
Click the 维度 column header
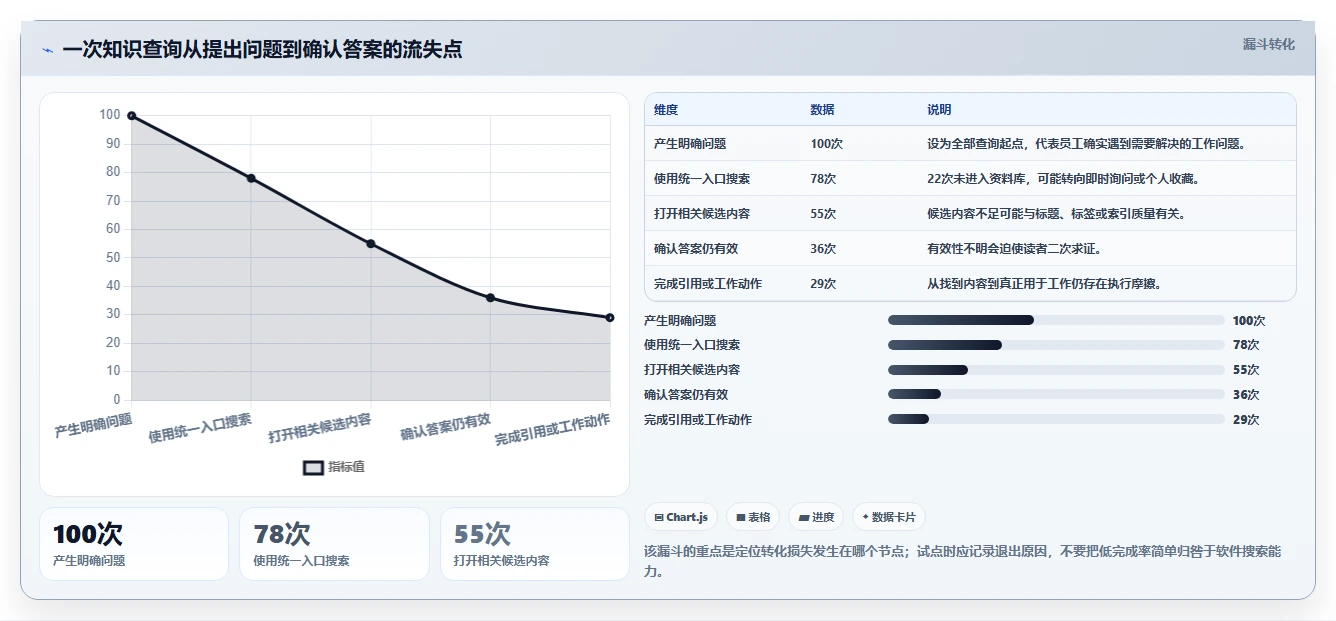(666, 110)
